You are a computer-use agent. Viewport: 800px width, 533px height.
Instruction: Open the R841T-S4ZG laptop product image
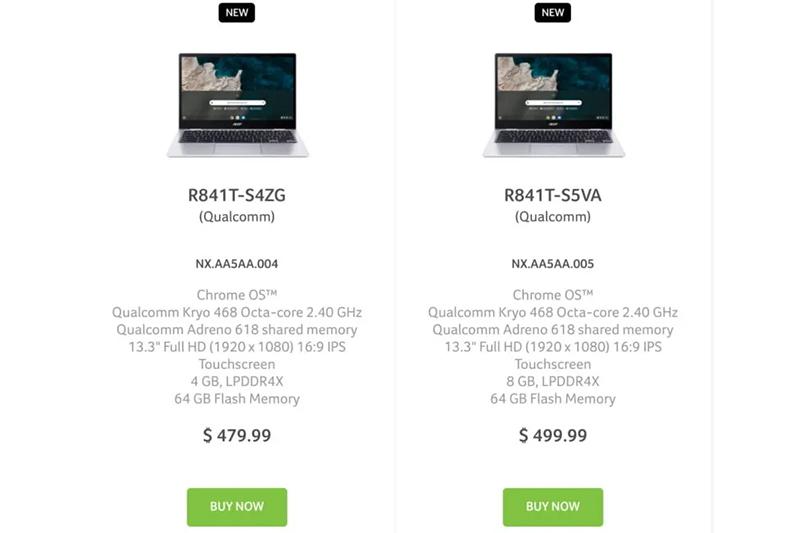point(237,104)
